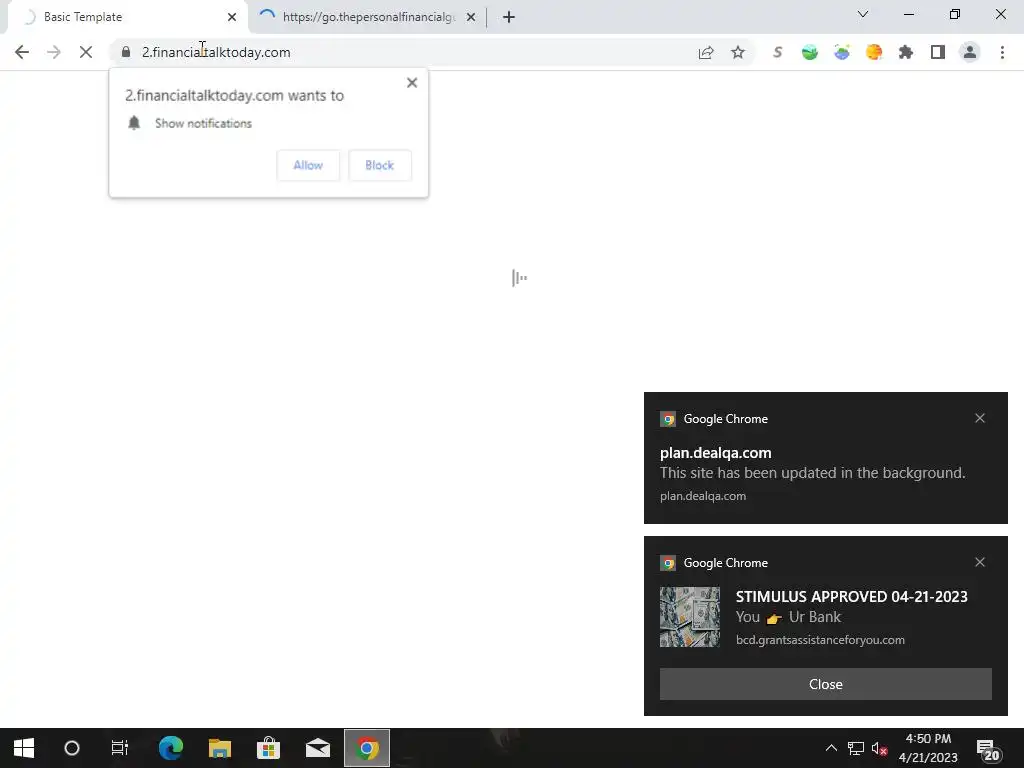Screen dimensions: 1024x768
Task: Open the Chrome profile avatar
Action: pyautogui.click(x=970, y=52)
